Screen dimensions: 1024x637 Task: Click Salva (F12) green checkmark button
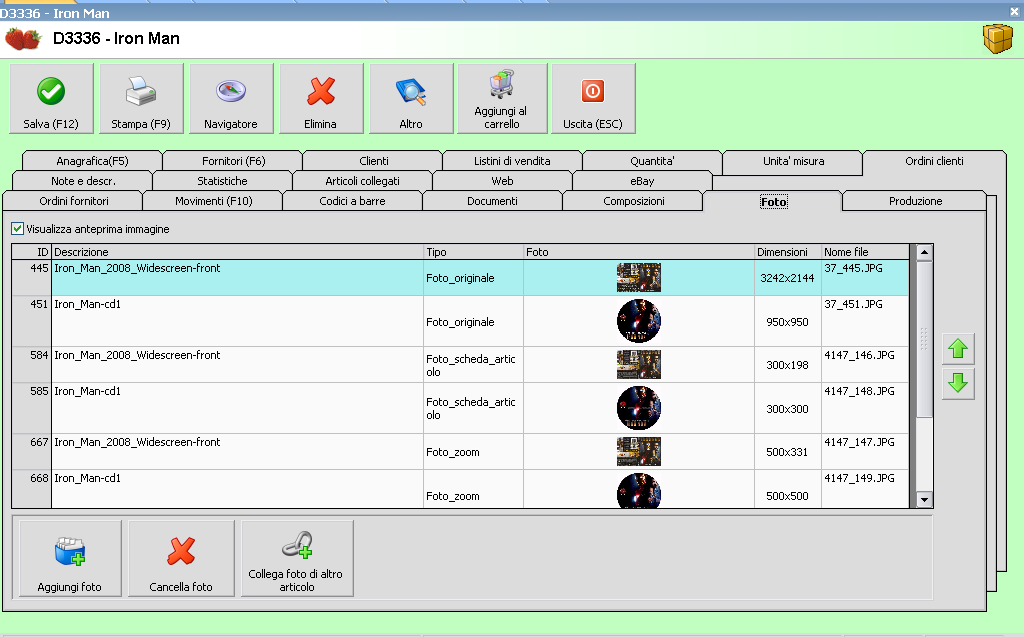[x=52, y=99]
